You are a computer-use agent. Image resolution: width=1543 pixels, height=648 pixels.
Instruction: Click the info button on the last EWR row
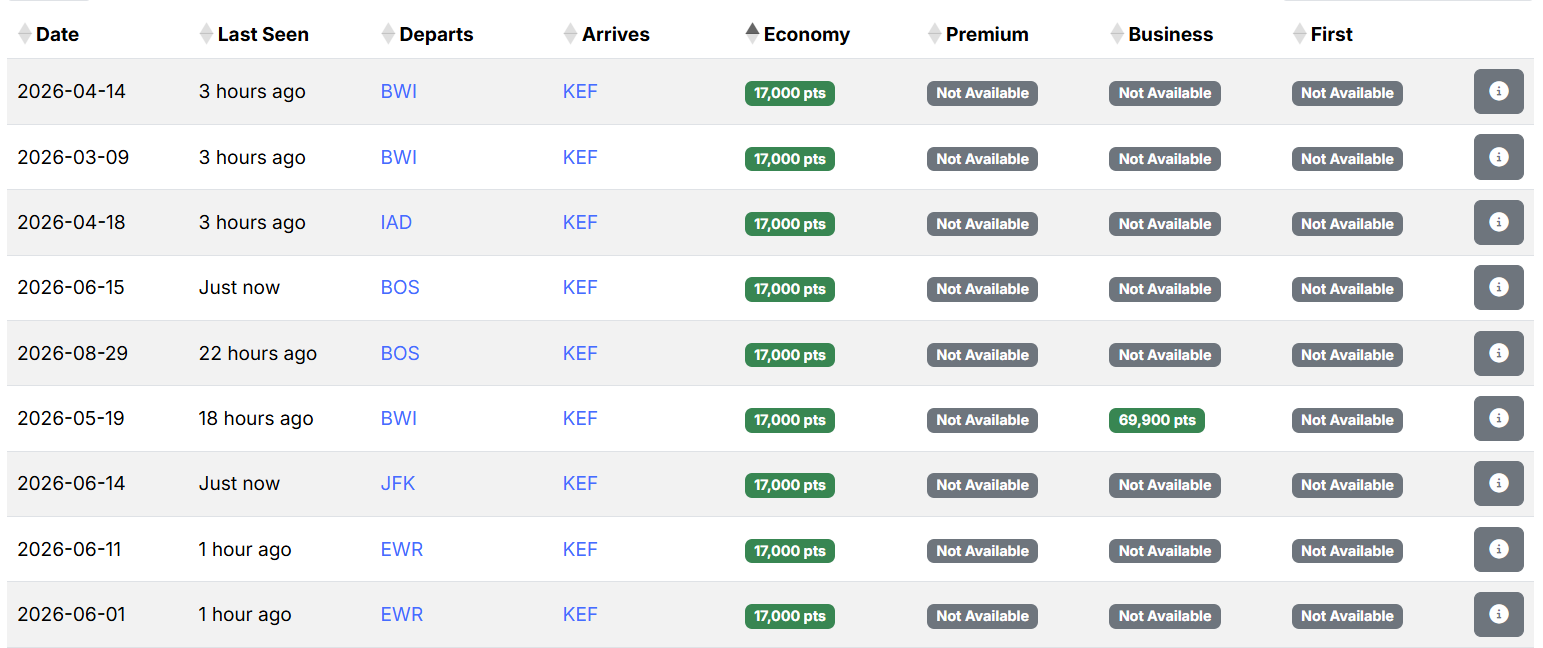[x=1498, y=614]
